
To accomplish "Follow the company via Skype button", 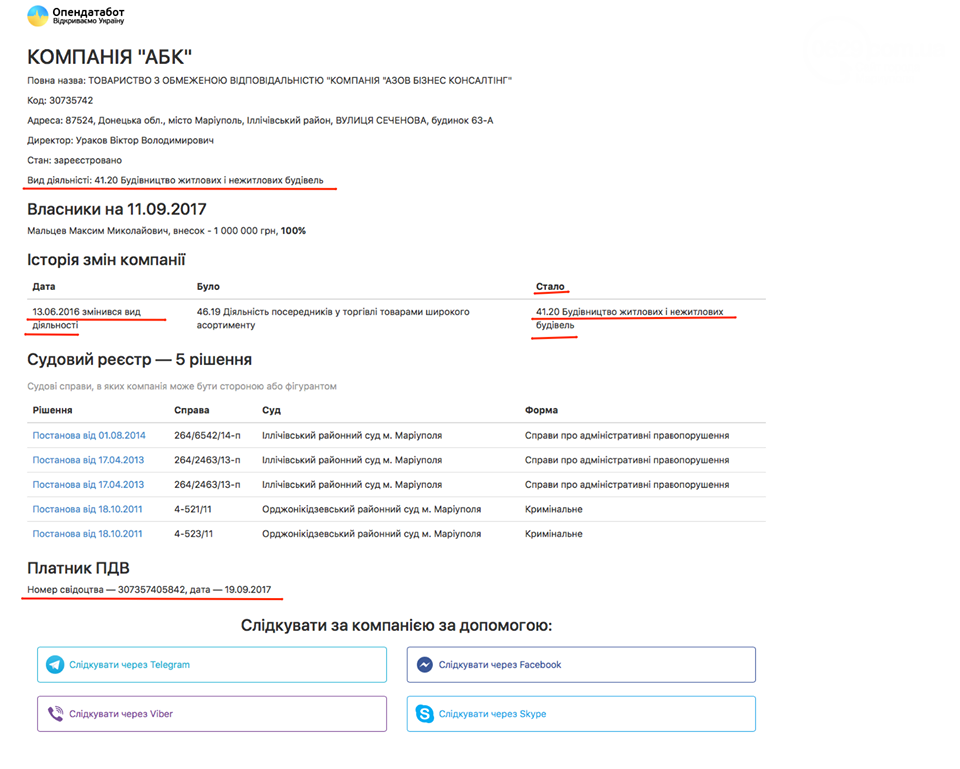I will [581, 714].
